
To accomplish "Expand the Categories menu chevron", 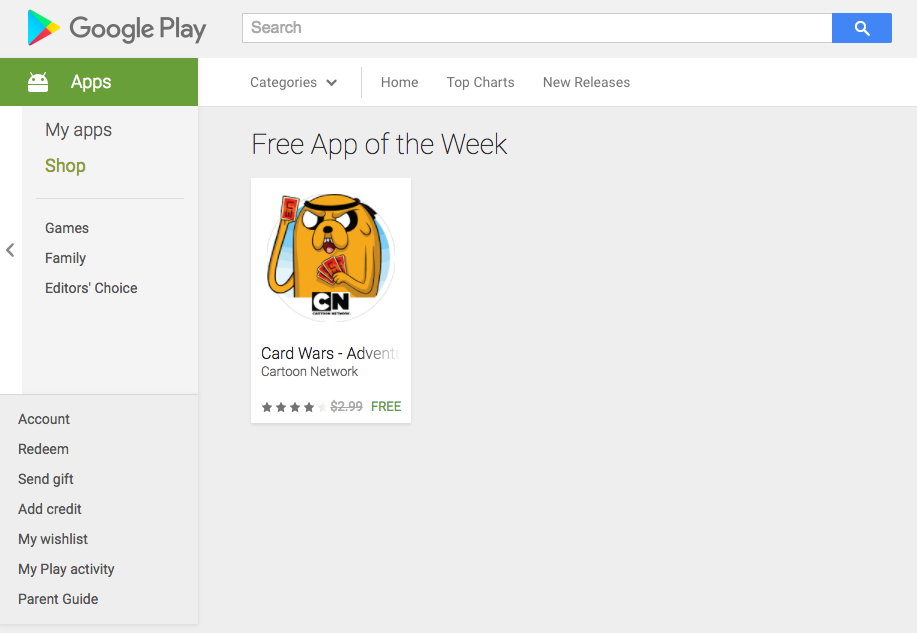I will 331,83.
